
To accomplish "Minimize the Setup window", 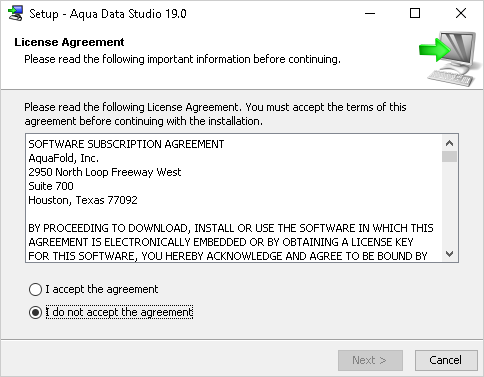I will [x=370, y=14].
